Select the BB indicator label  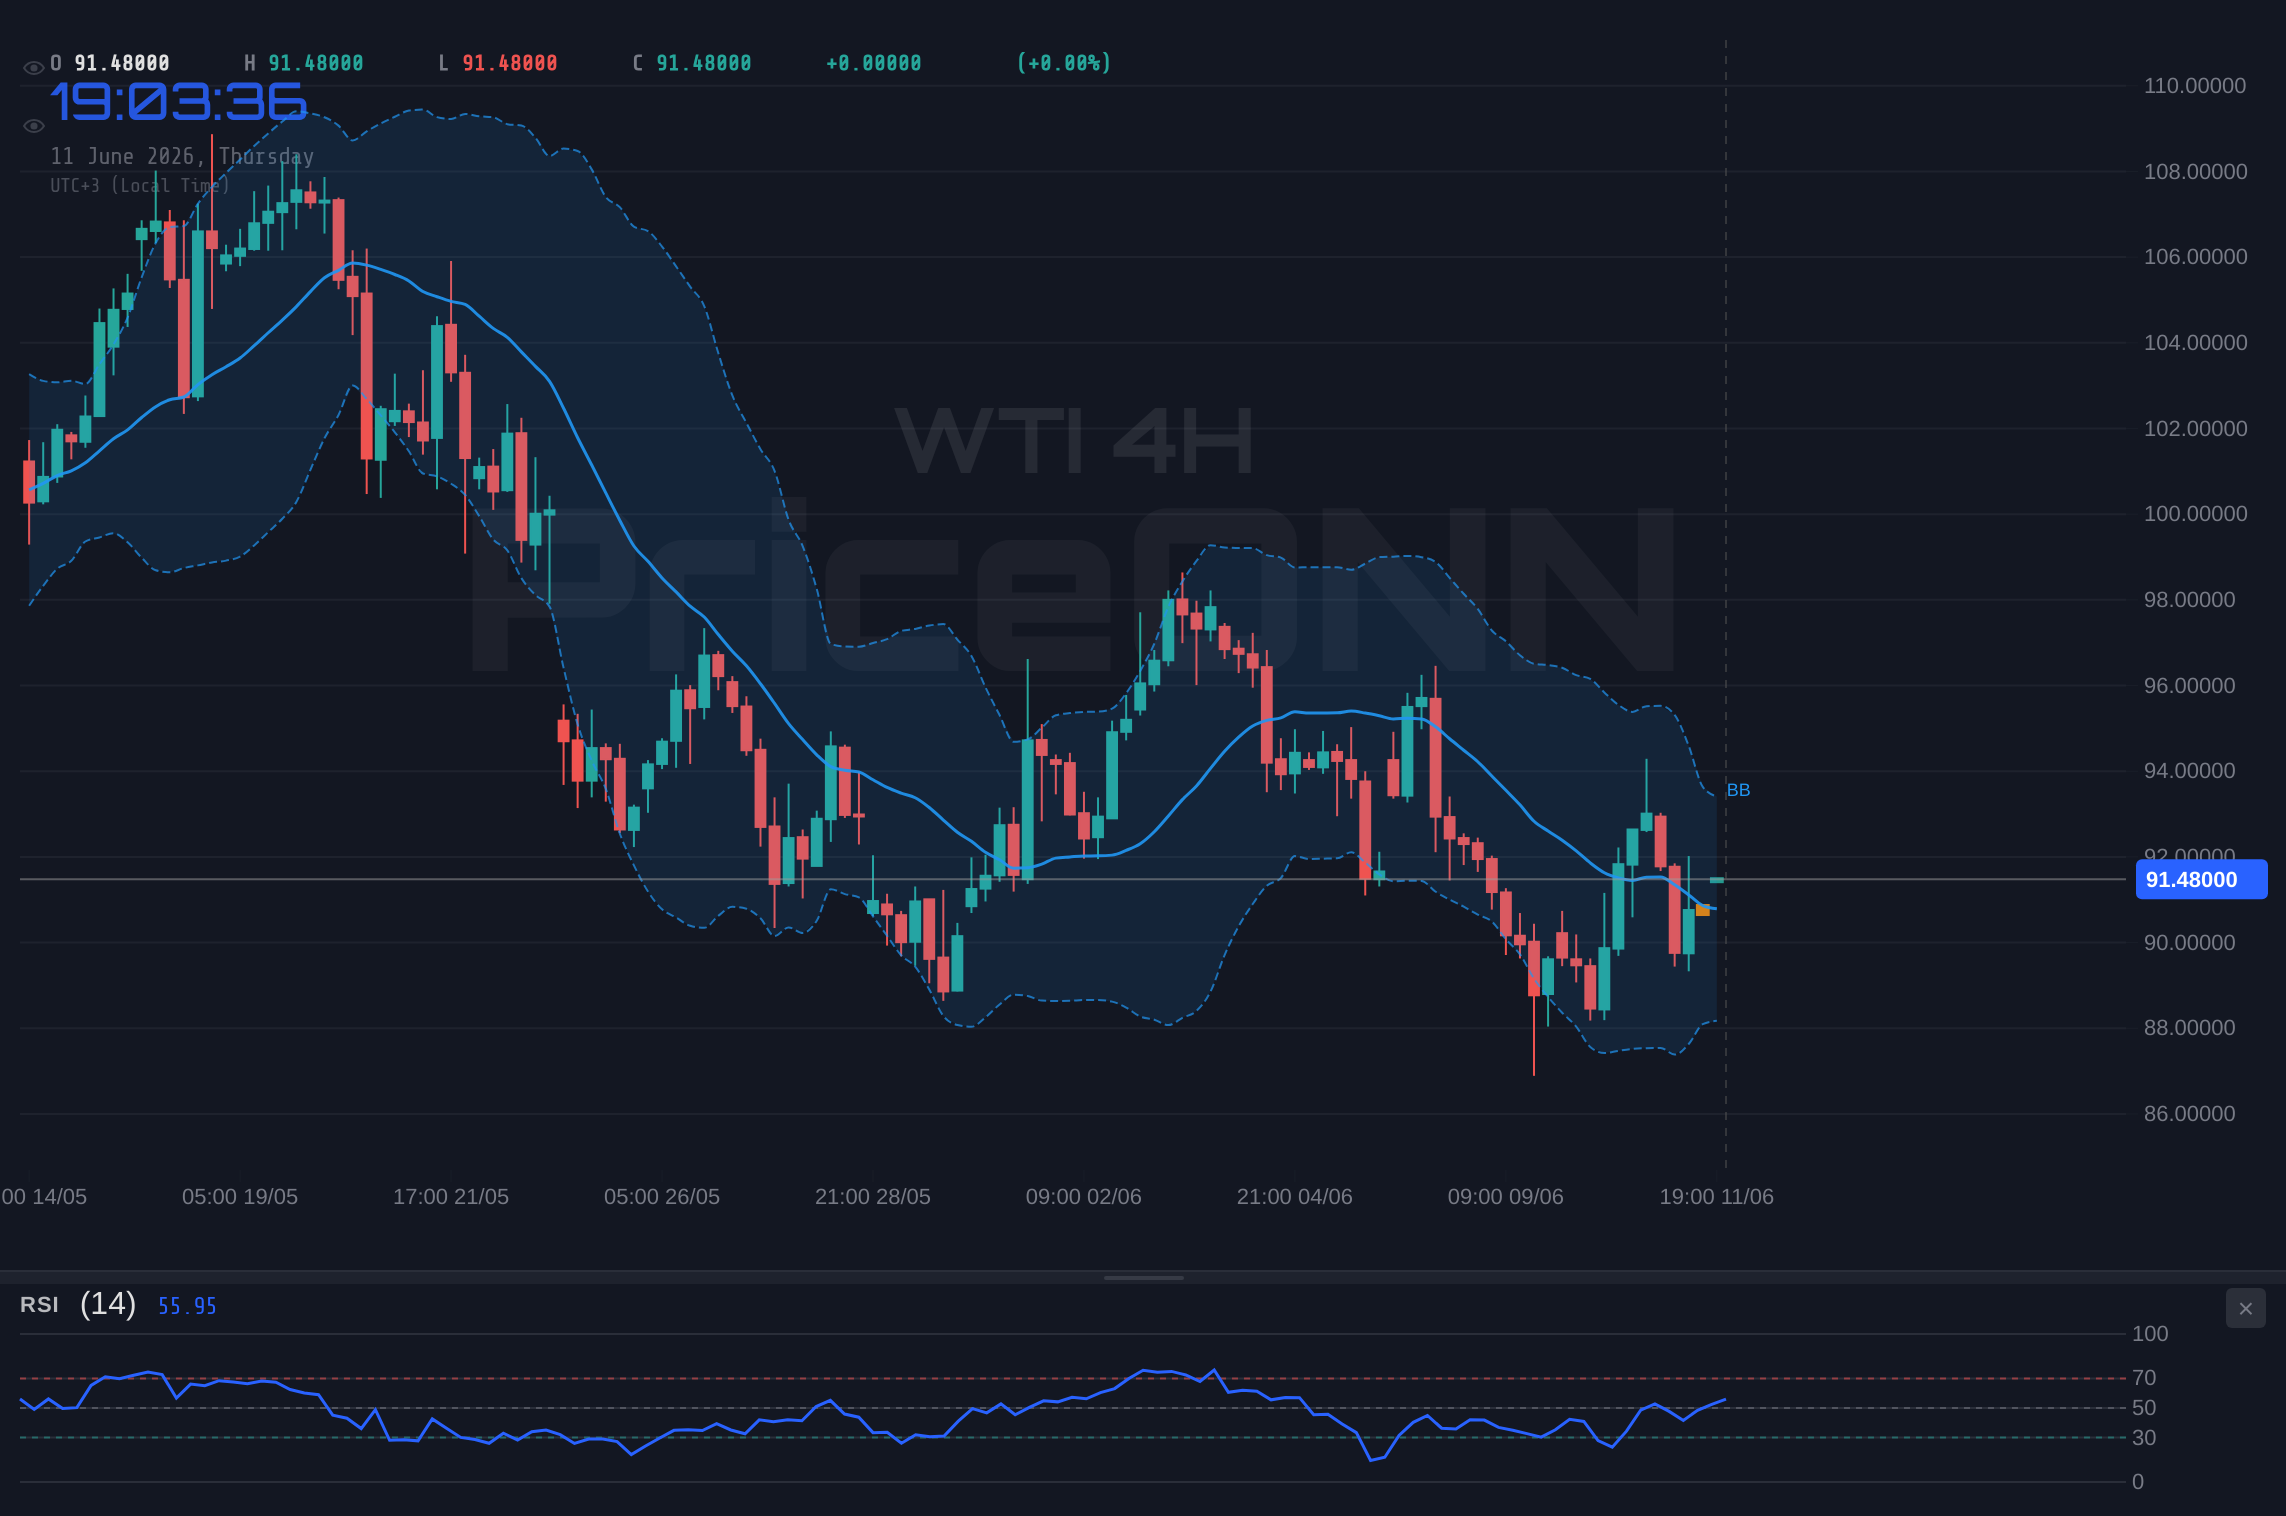click(x=1738, y=790)
